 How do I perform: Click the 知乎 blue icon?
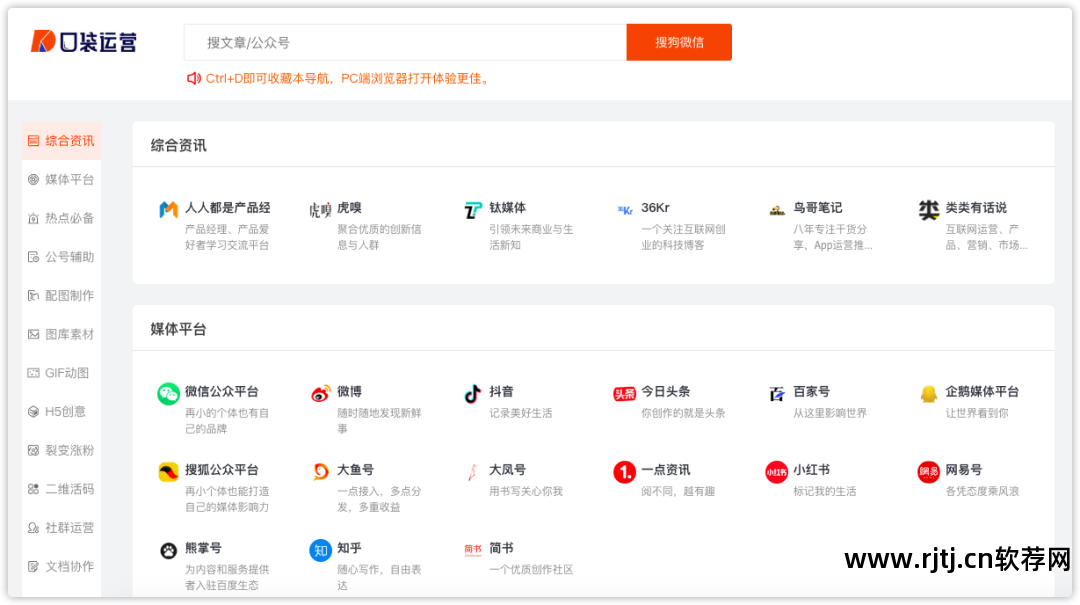[322, 550]
